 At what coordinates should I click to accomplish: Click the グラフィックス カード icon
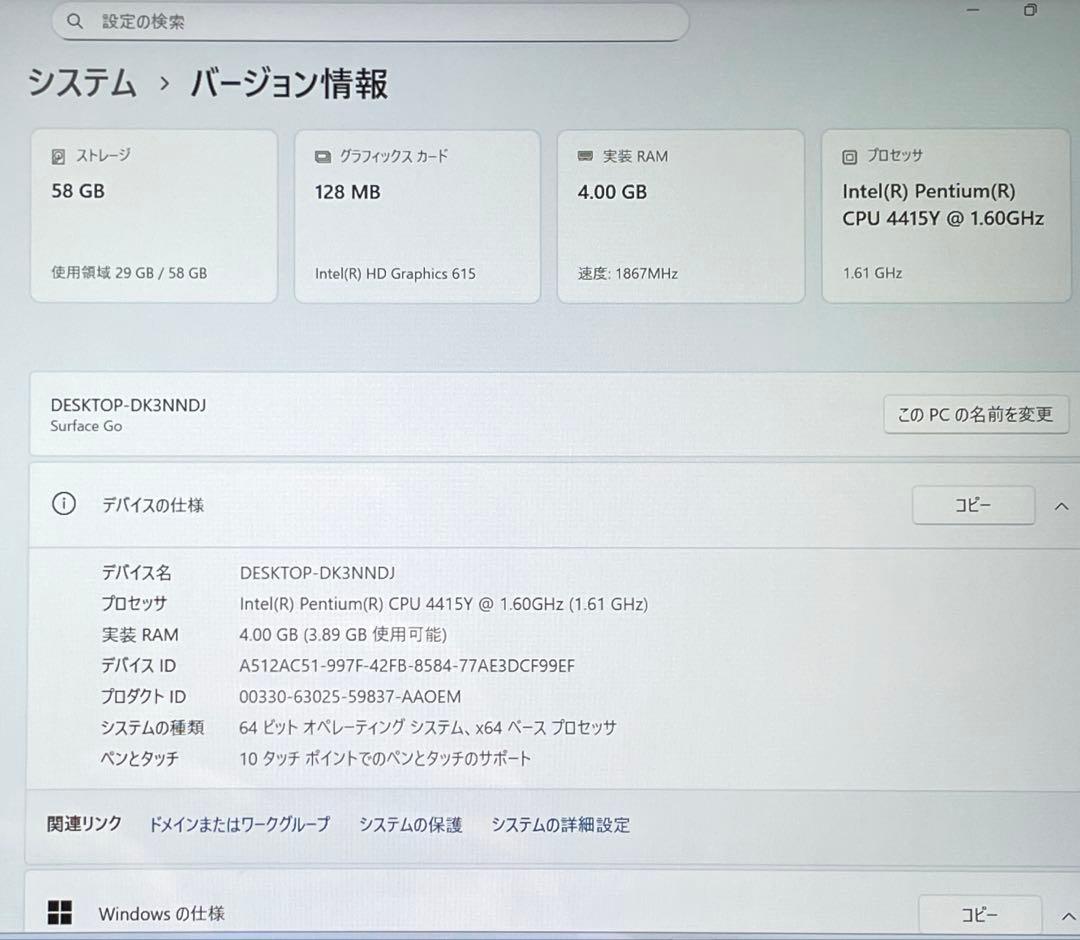tap(321, 156)
